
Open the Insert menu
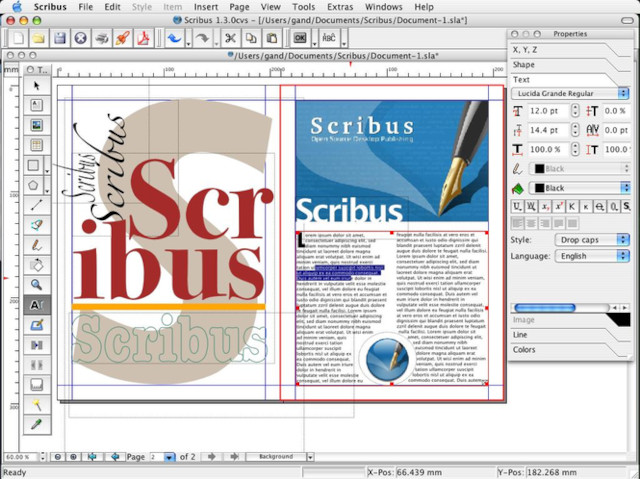pyautogui.click(x=206, y=7)
